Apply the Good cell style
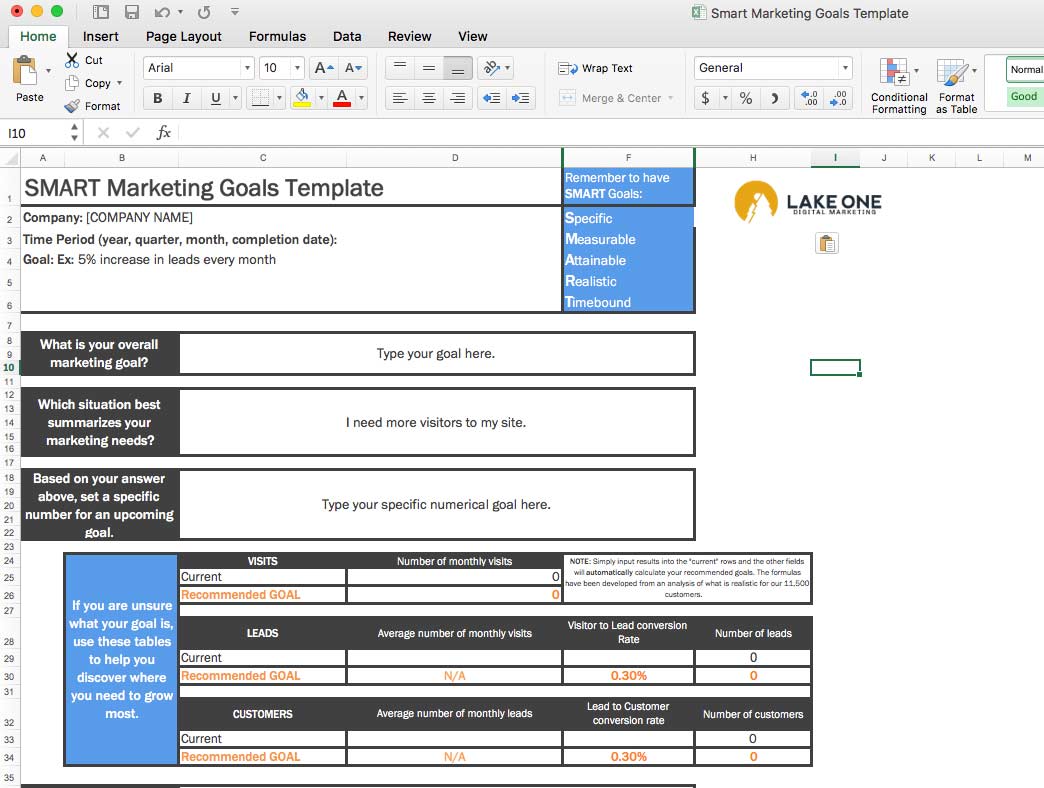The image size is (1044, 788). (1022, 96)
